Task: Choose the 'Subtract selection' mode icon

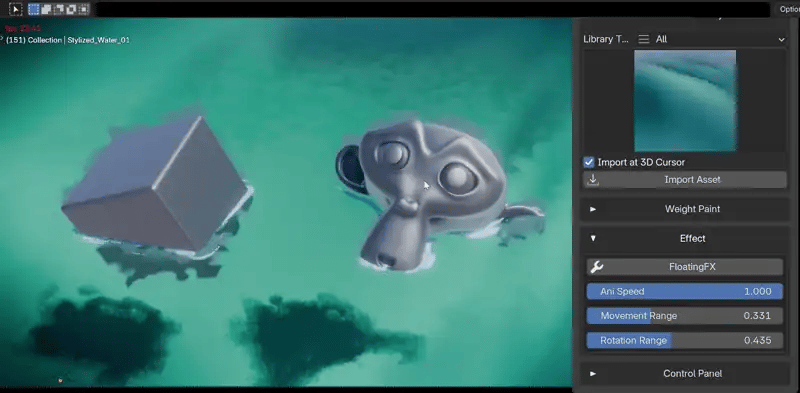Action: point(58,9)
